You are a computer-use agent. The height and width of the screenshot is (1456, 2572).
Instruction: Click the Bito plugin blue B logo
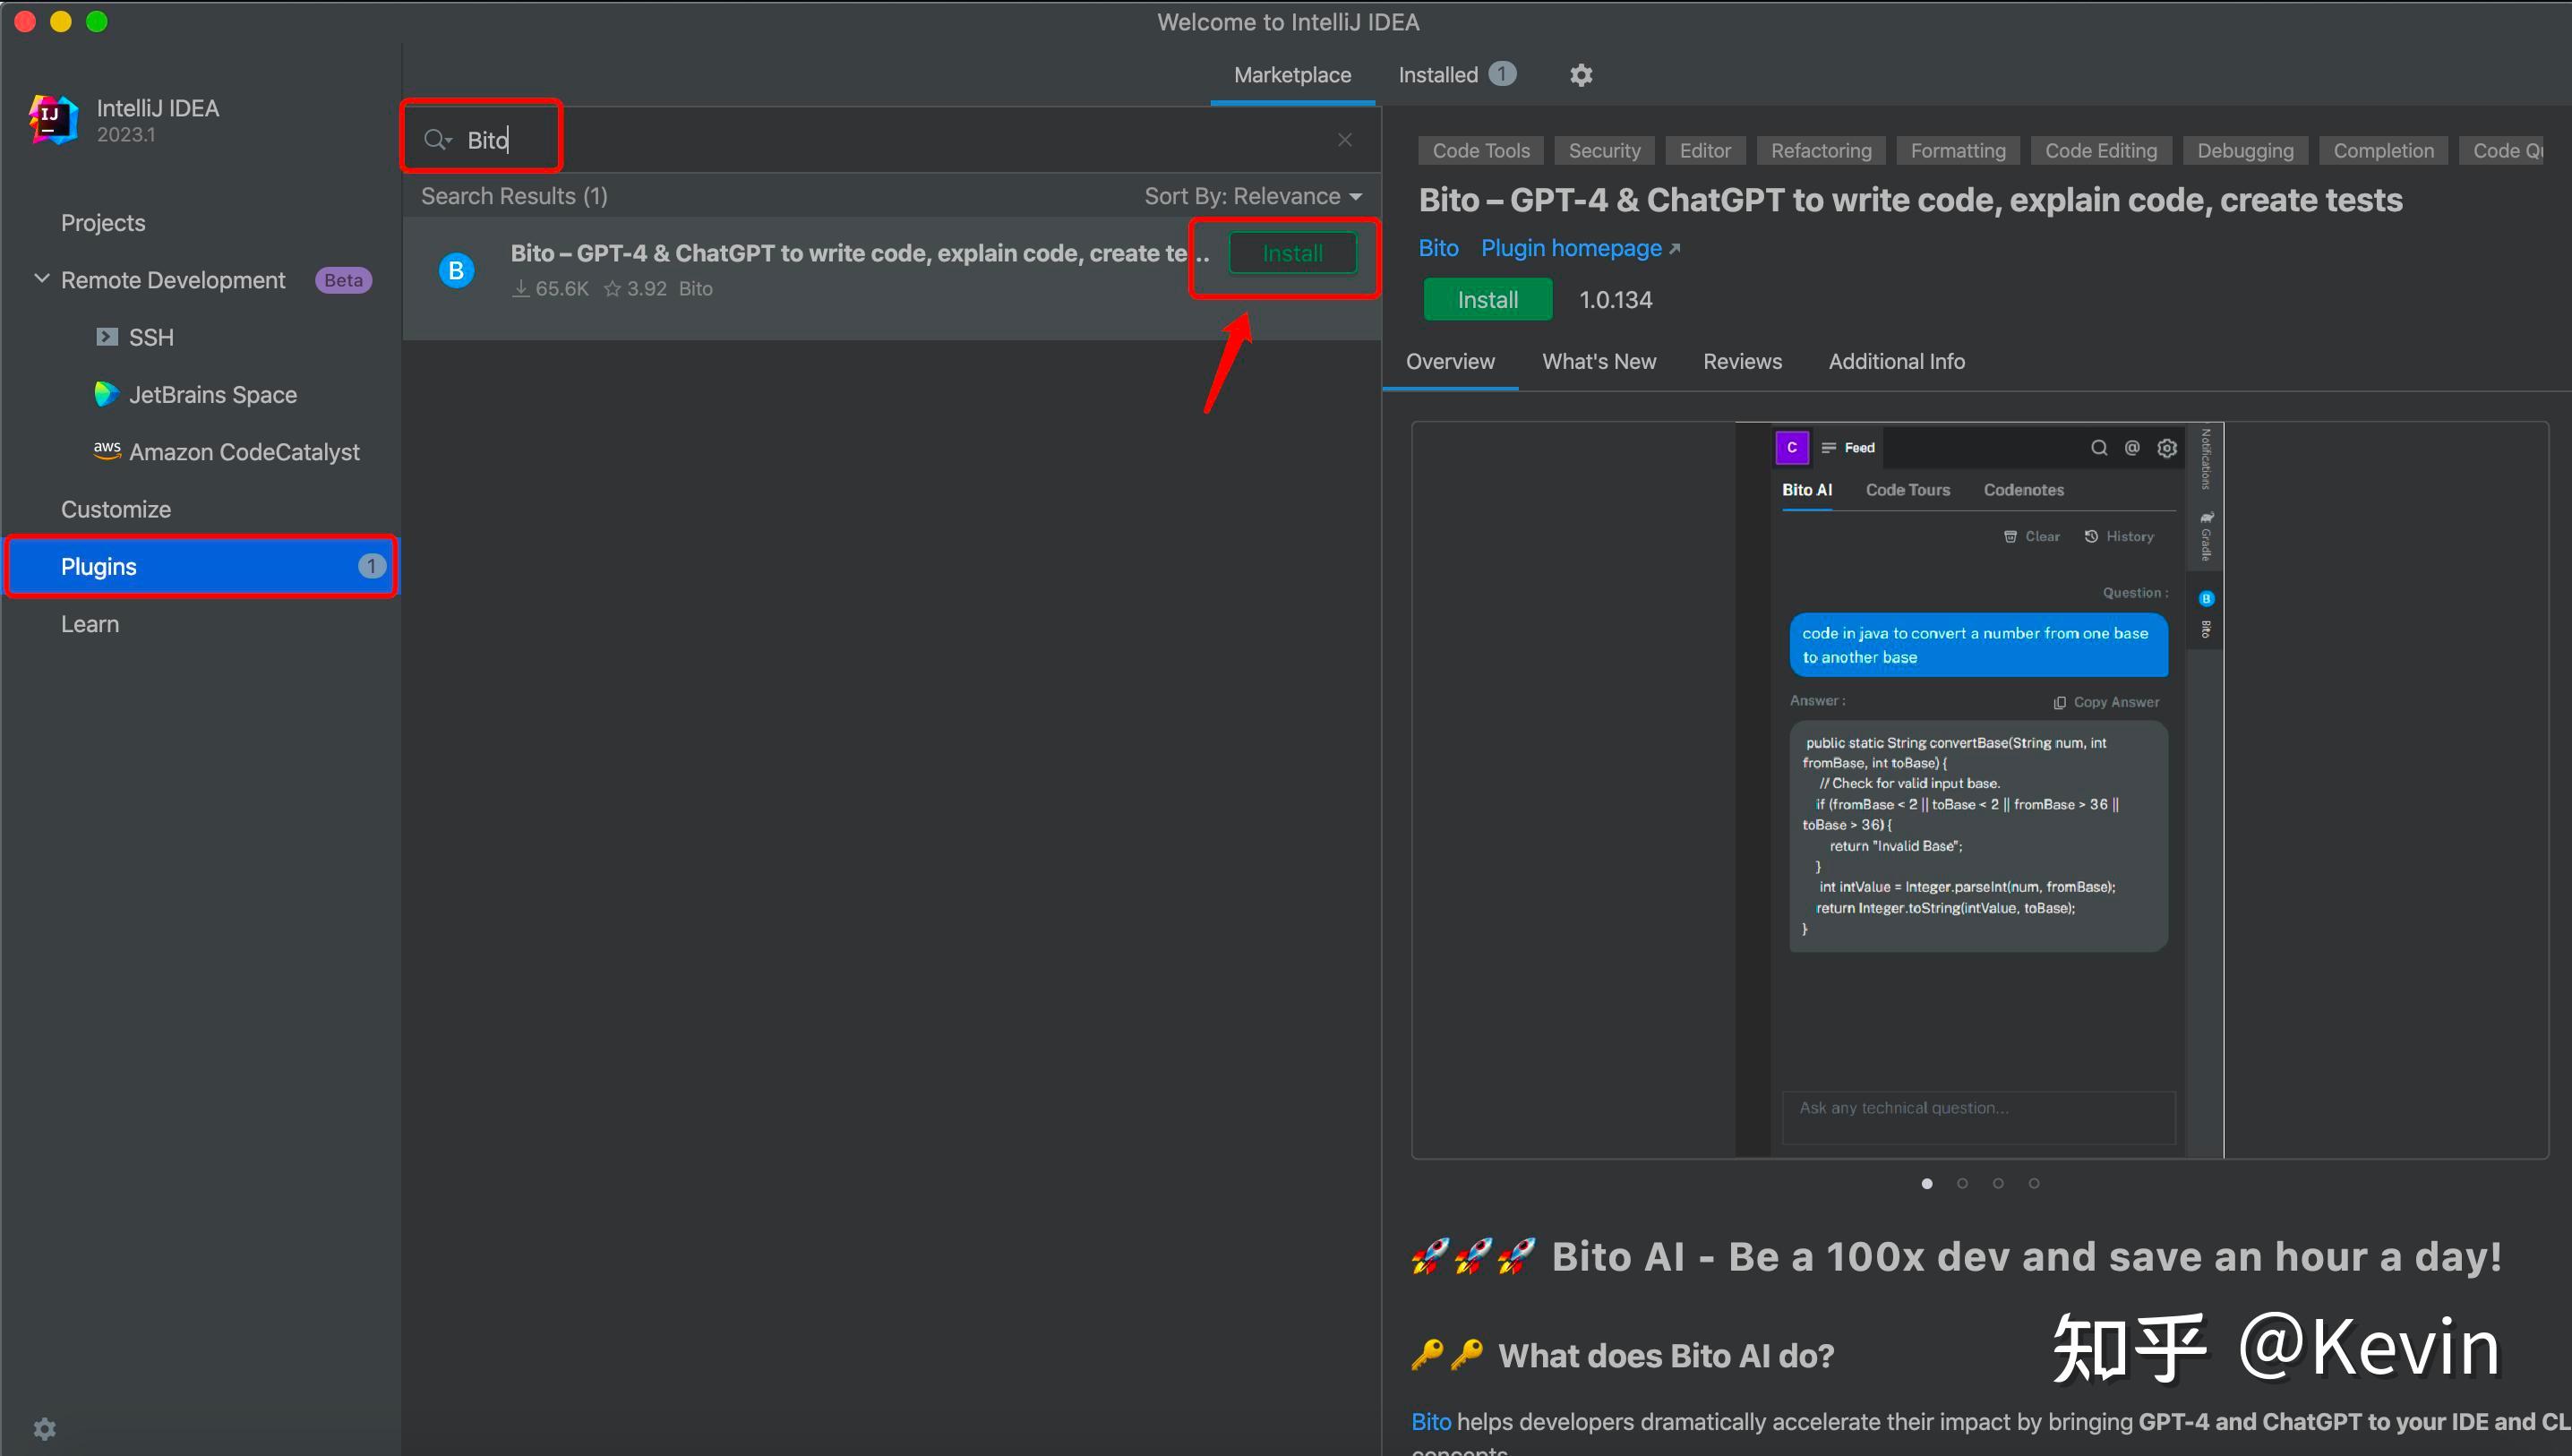click(x=457, y=270)
